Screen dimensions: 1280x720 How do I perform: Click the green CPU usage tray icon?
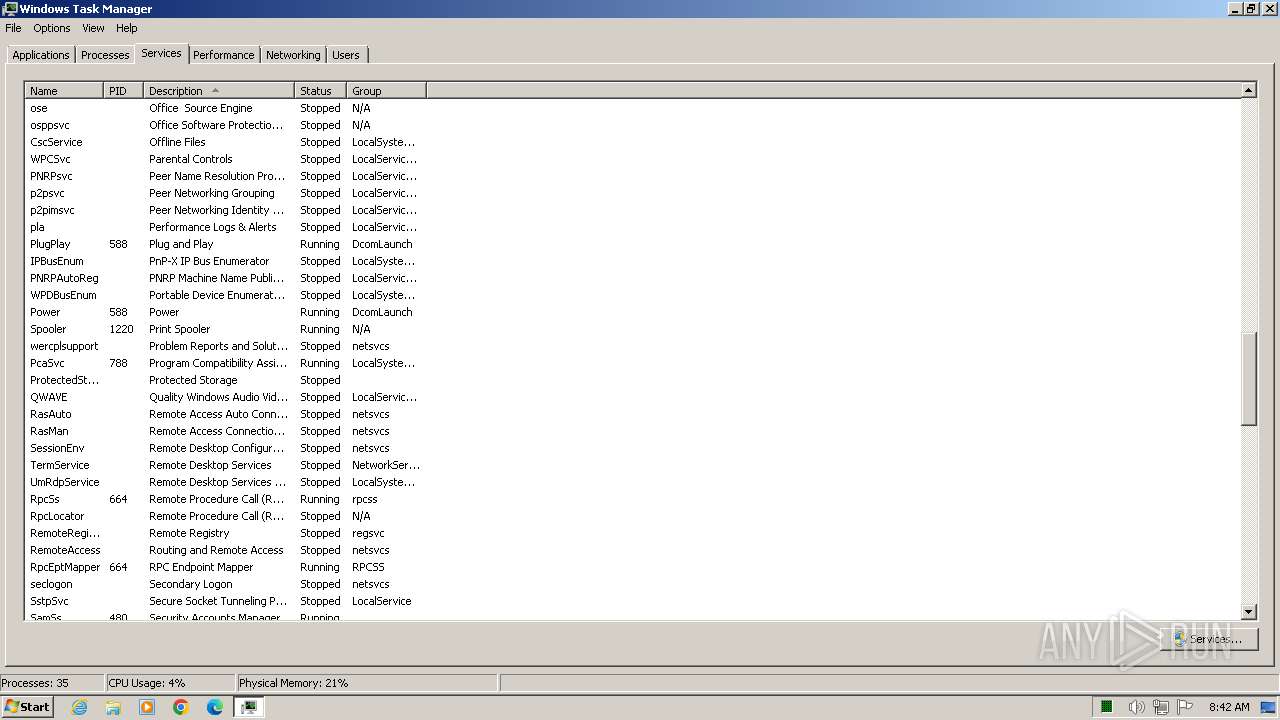click(1107, 707)
